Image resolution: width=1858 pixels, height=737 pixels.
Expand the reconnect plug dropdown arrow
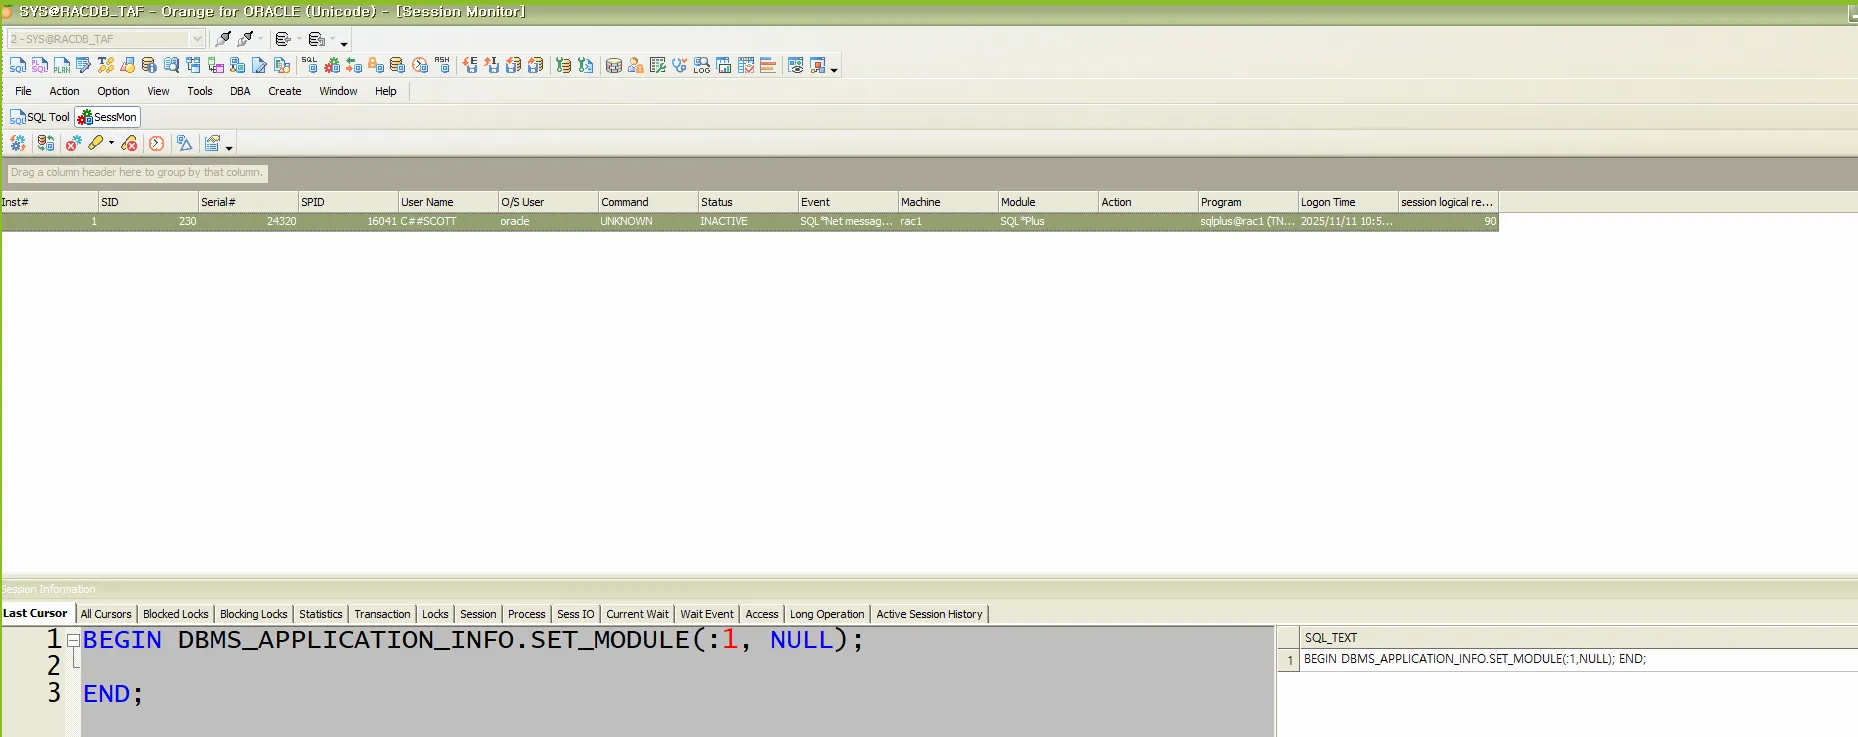261,39
